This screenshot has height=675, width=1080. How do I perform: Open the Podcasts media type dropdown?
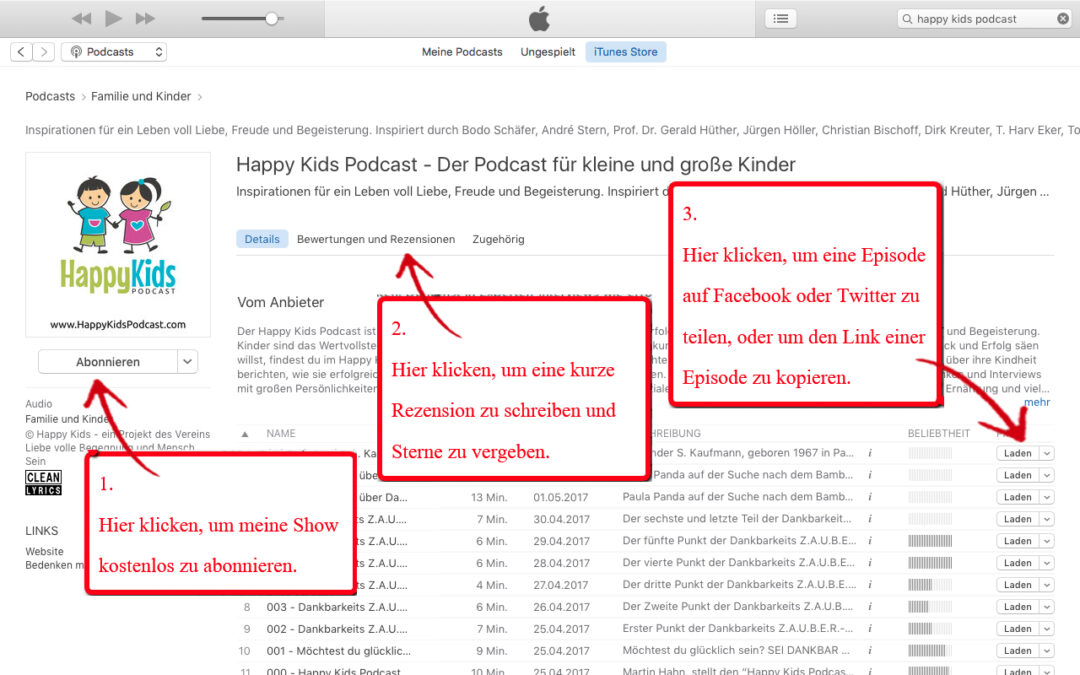coord(114,52)
